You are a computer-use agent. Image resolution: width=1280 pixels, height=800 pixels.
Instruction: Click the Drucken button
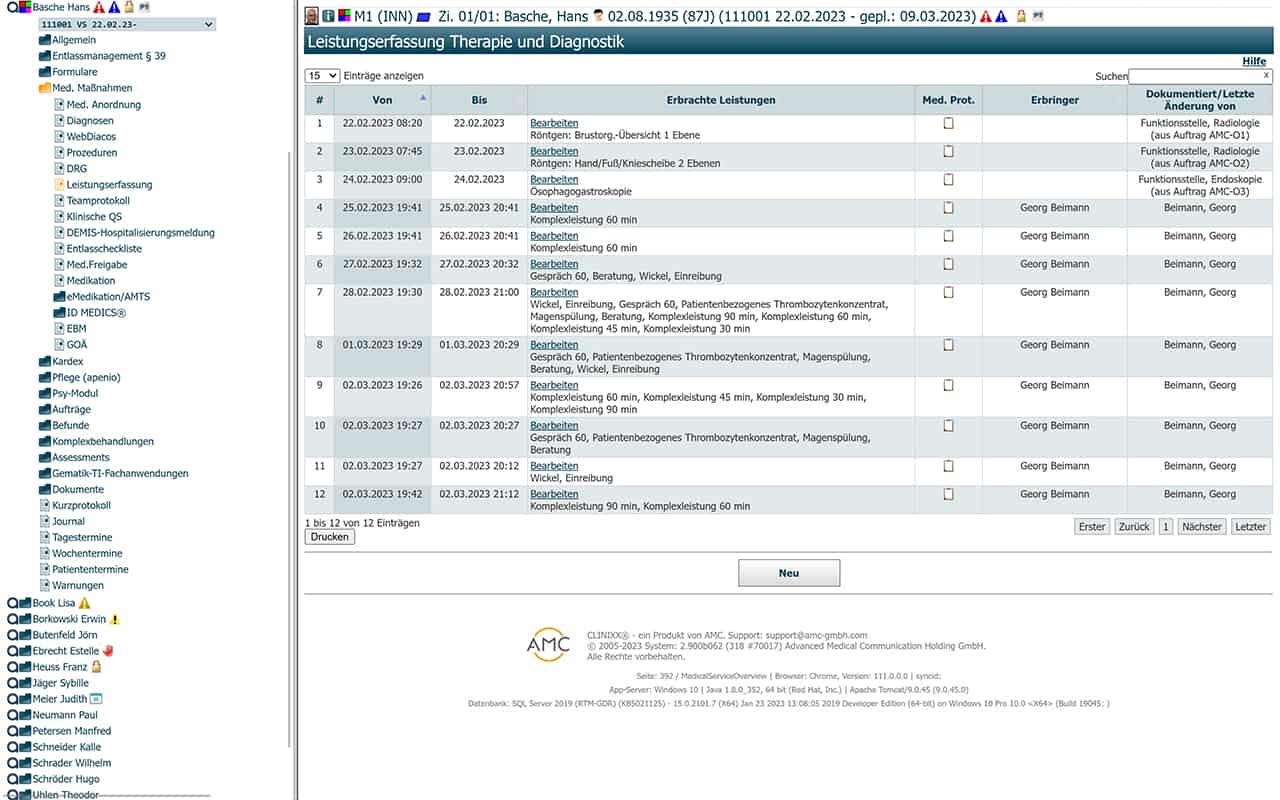click(330, 537)
